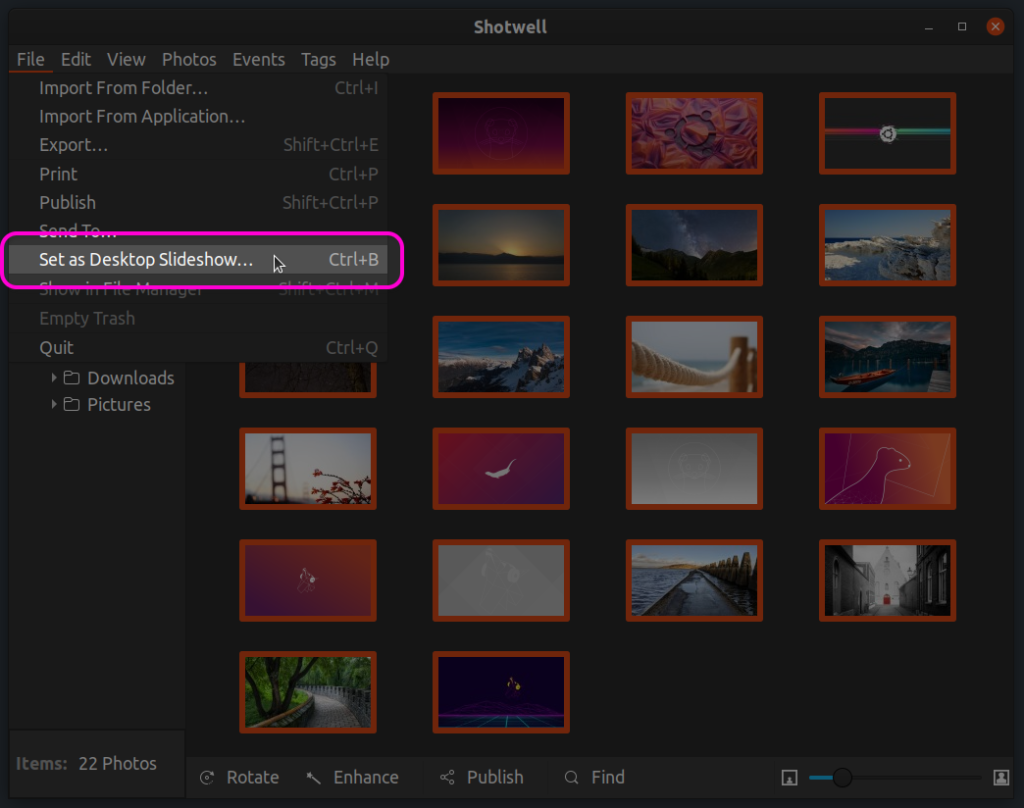Select the icy rocky shore thumbnail
The width and height of the screenshot is (1024, 808).
[x=888, y=245]
